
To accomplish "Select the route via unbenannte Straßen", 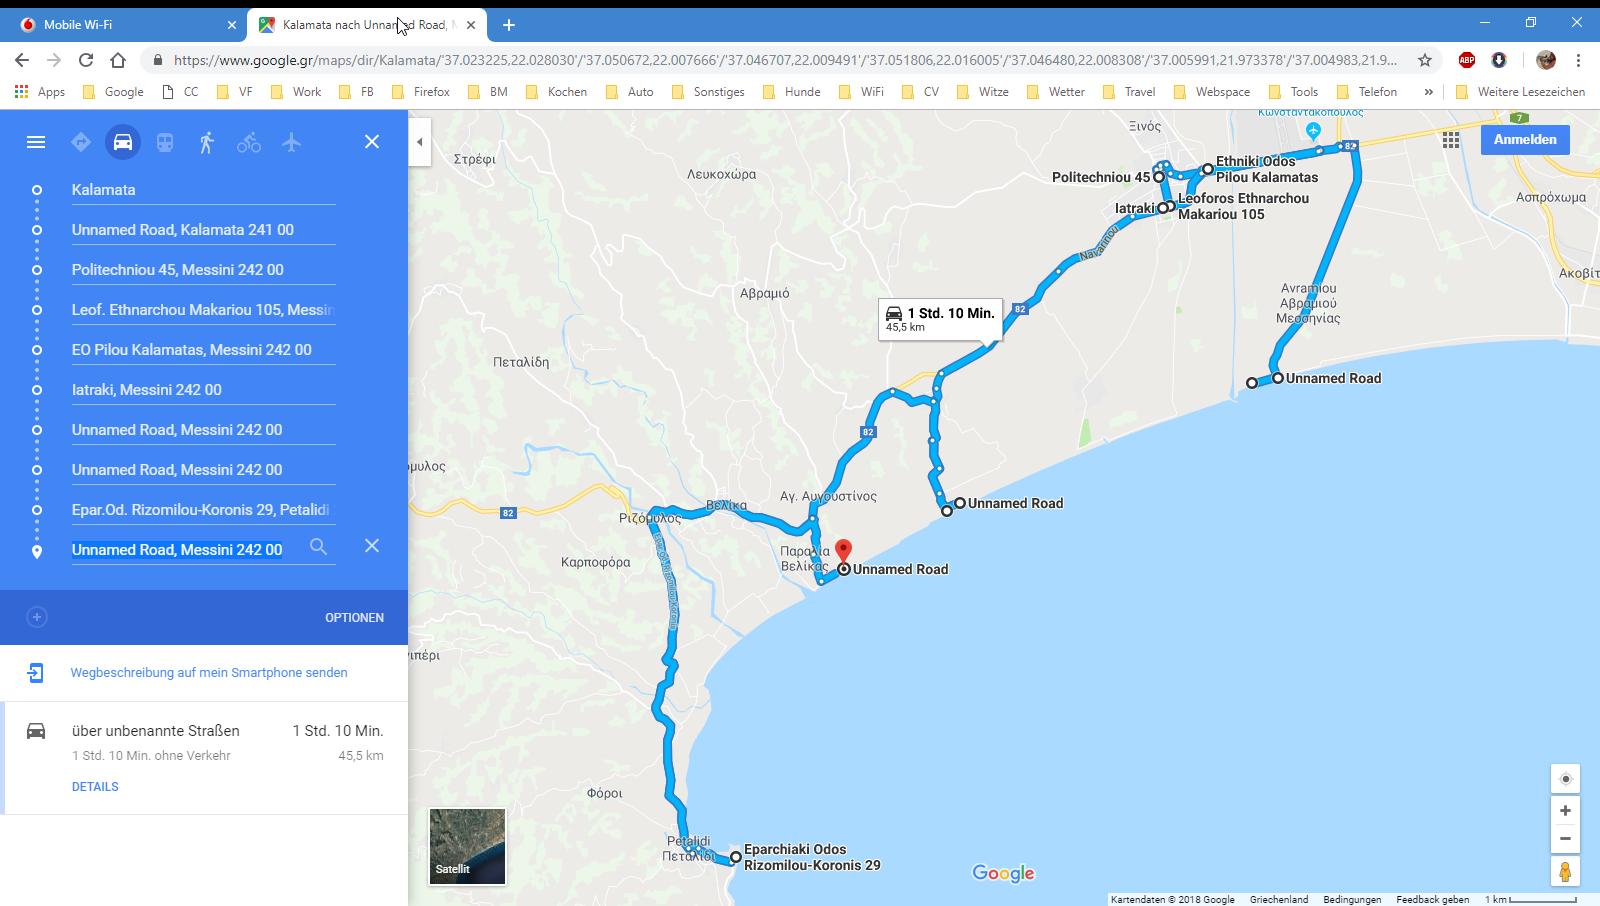I will pyautogui.click(x=204, y=758).
